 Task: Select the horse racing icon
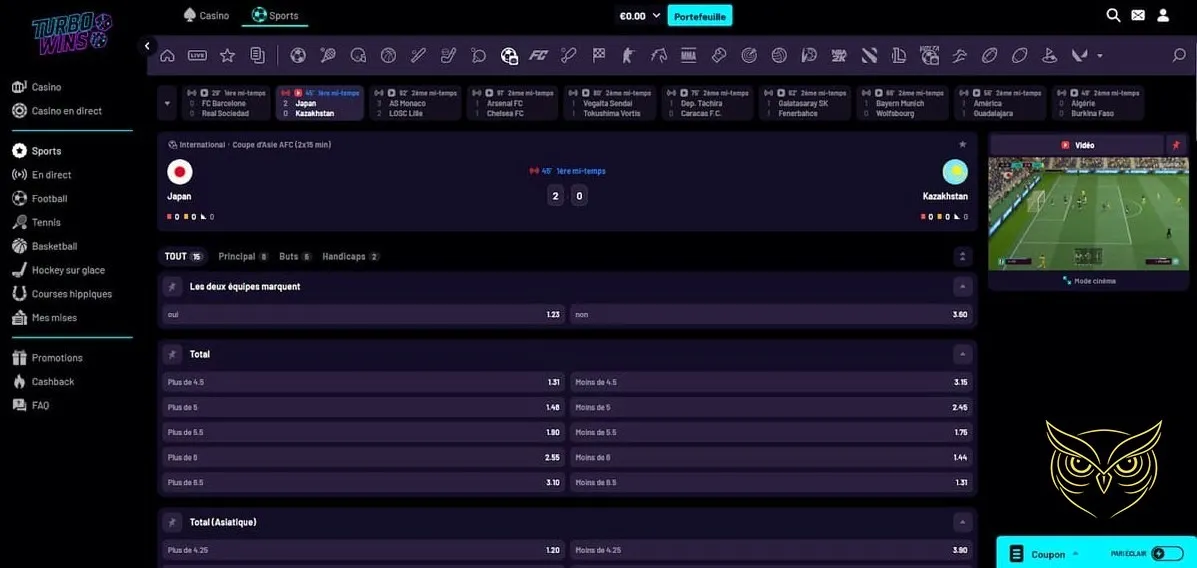click(658, 56)
